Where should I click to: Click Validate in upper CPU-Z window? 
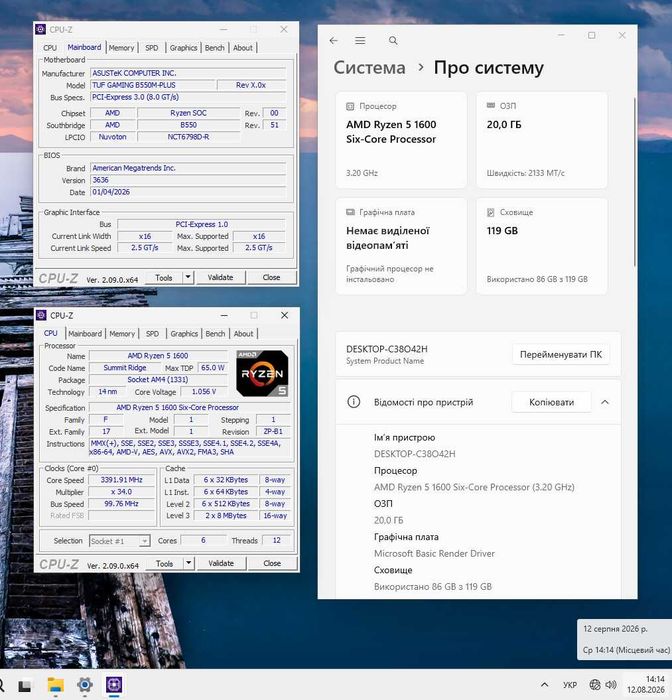(x=220, y=278)
